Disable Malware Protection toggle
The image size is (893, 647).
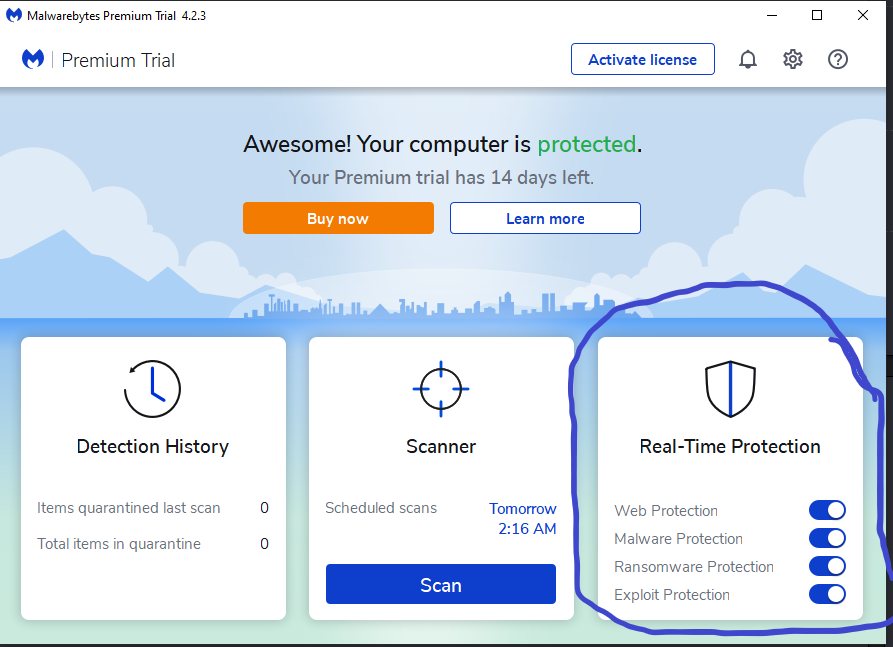coord(827,539)
